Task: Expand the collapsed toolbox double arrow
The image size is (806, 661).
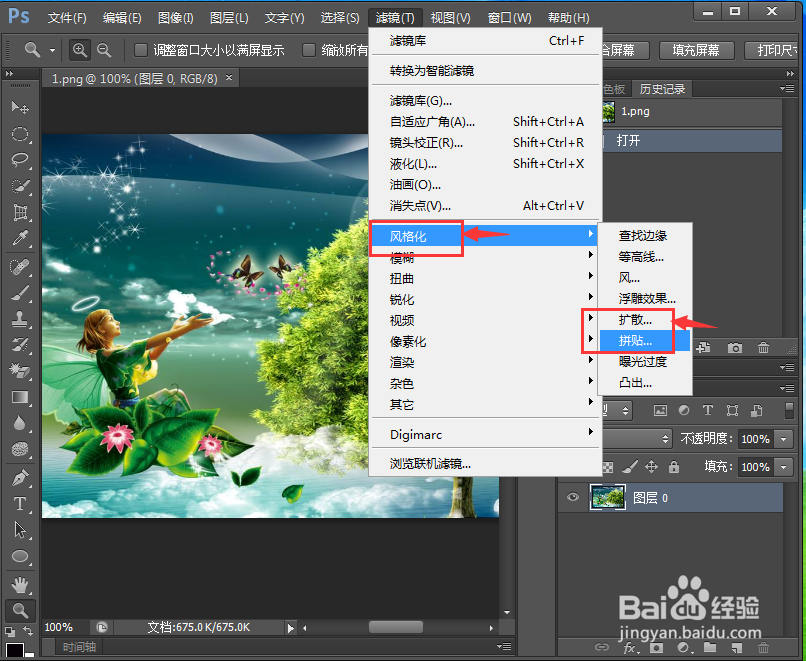Action: coord(9,74)
